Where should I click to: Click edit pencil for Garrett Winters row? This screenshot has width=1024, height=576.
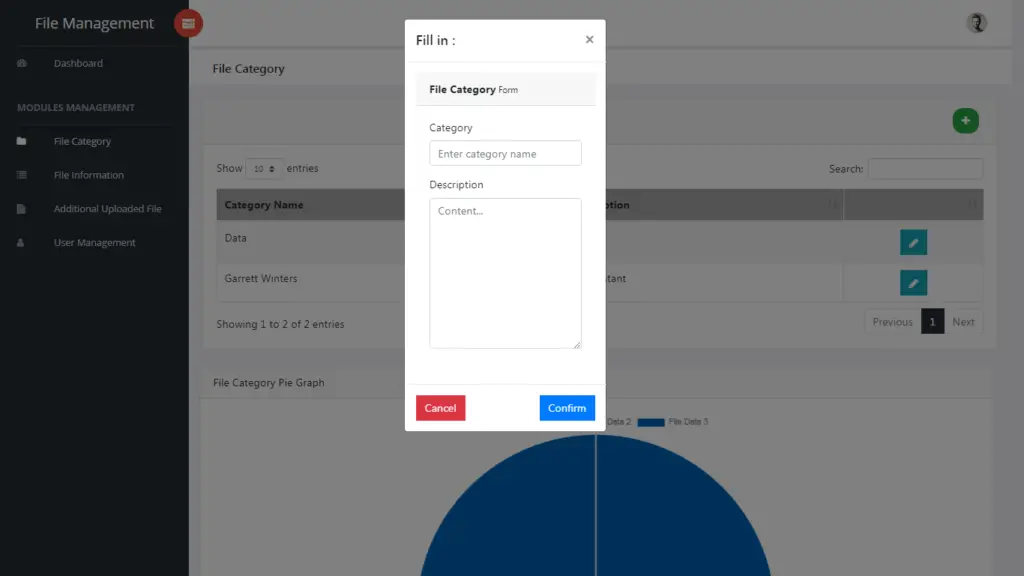[913, 283]
